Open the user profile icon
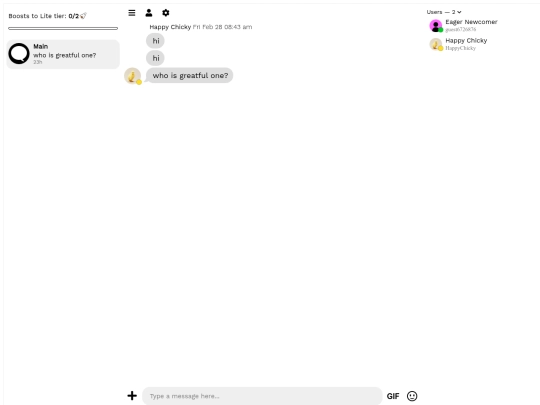540x405 pixels. click(x=148, y=13)
